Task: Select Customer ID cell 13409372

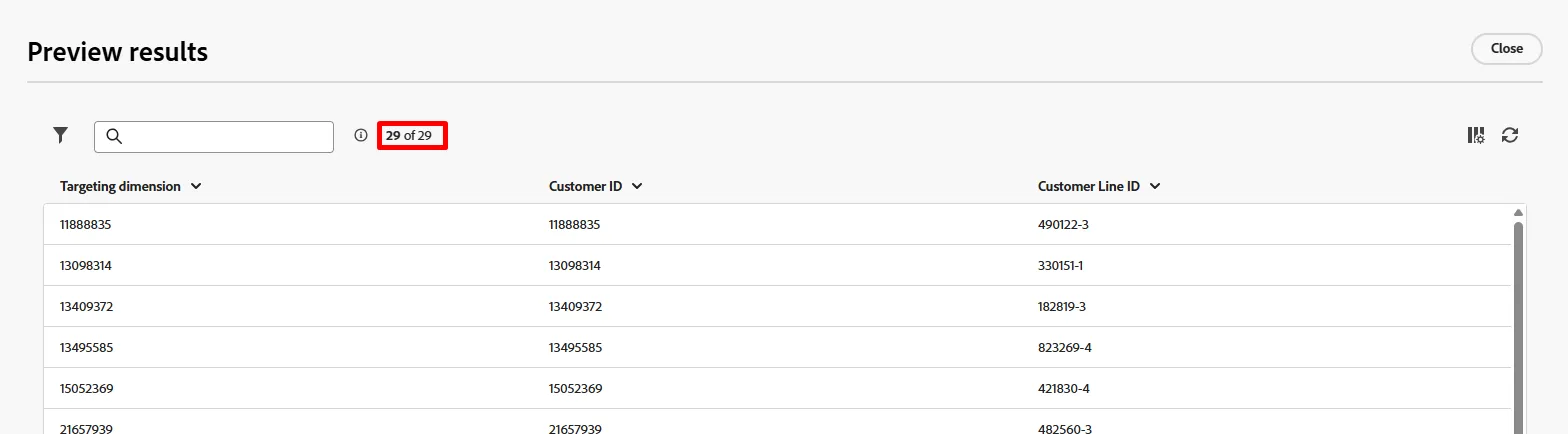Action: (575, 307)
